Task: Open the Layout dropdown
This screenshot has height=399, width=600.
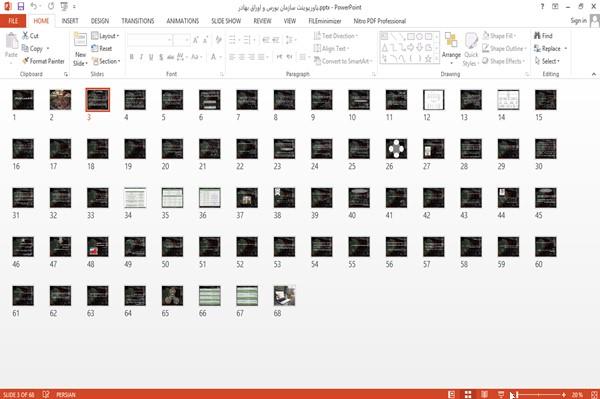Action: 105,36
